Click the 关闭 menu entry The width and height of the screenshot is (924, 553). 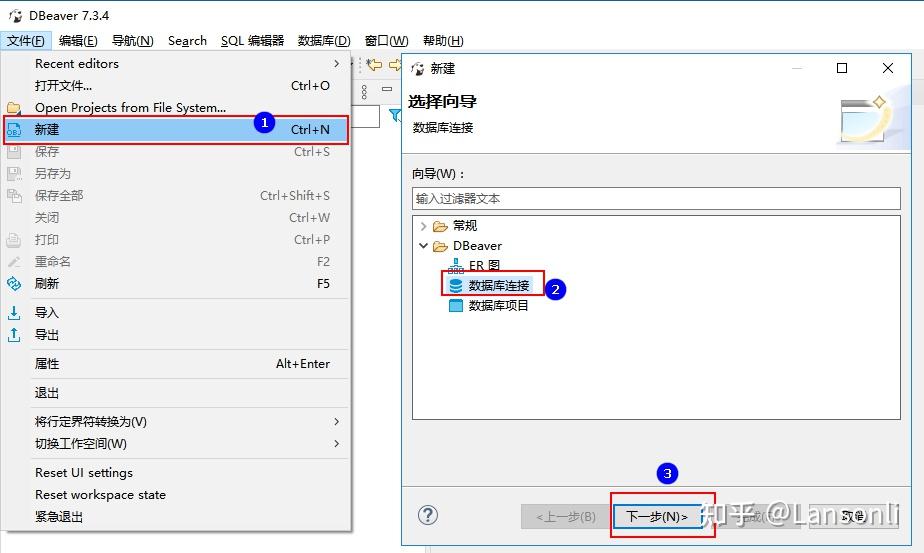point(176,218)
